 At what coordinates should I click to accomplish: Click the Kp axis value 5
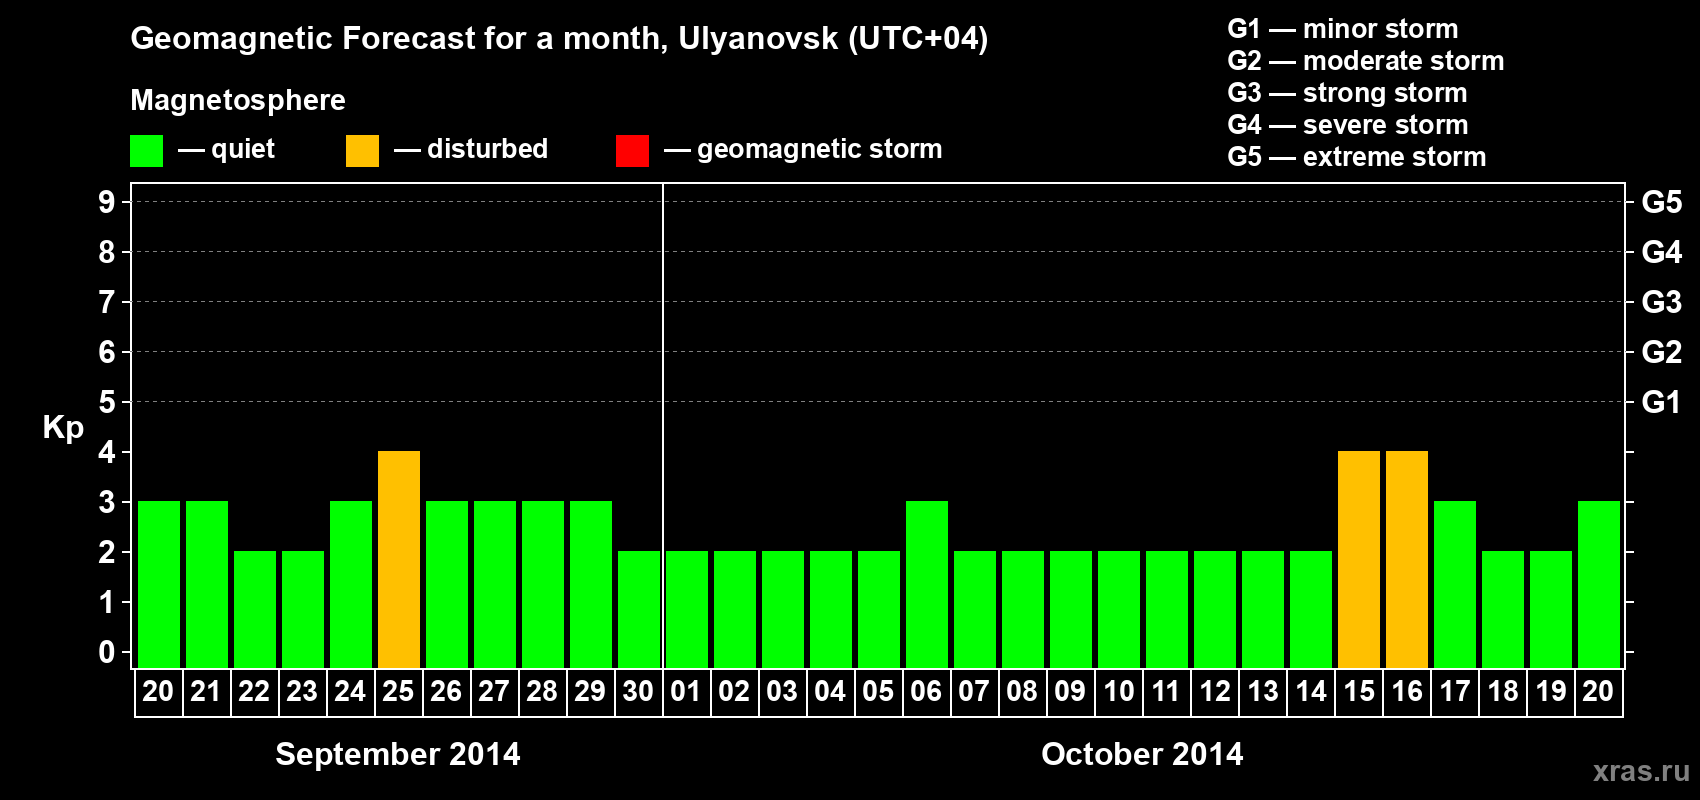click(107, 402)
